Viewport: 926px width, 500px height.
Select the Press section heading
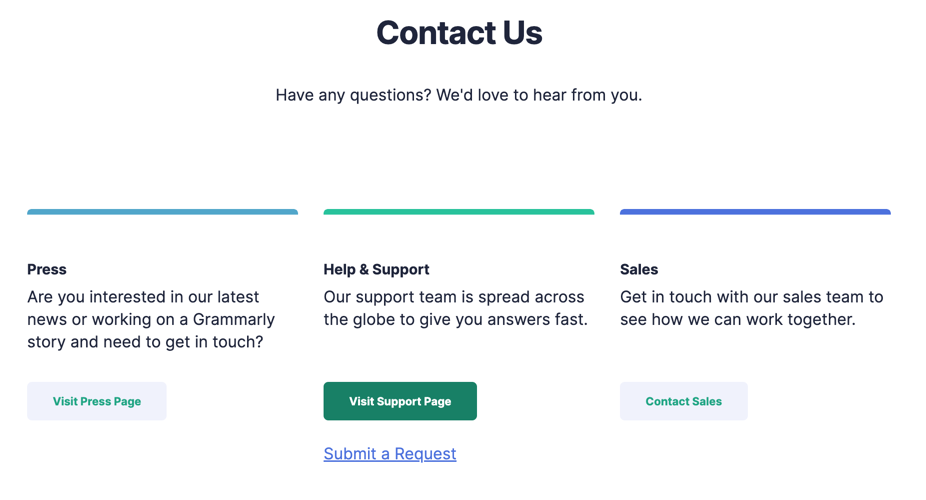47,269
